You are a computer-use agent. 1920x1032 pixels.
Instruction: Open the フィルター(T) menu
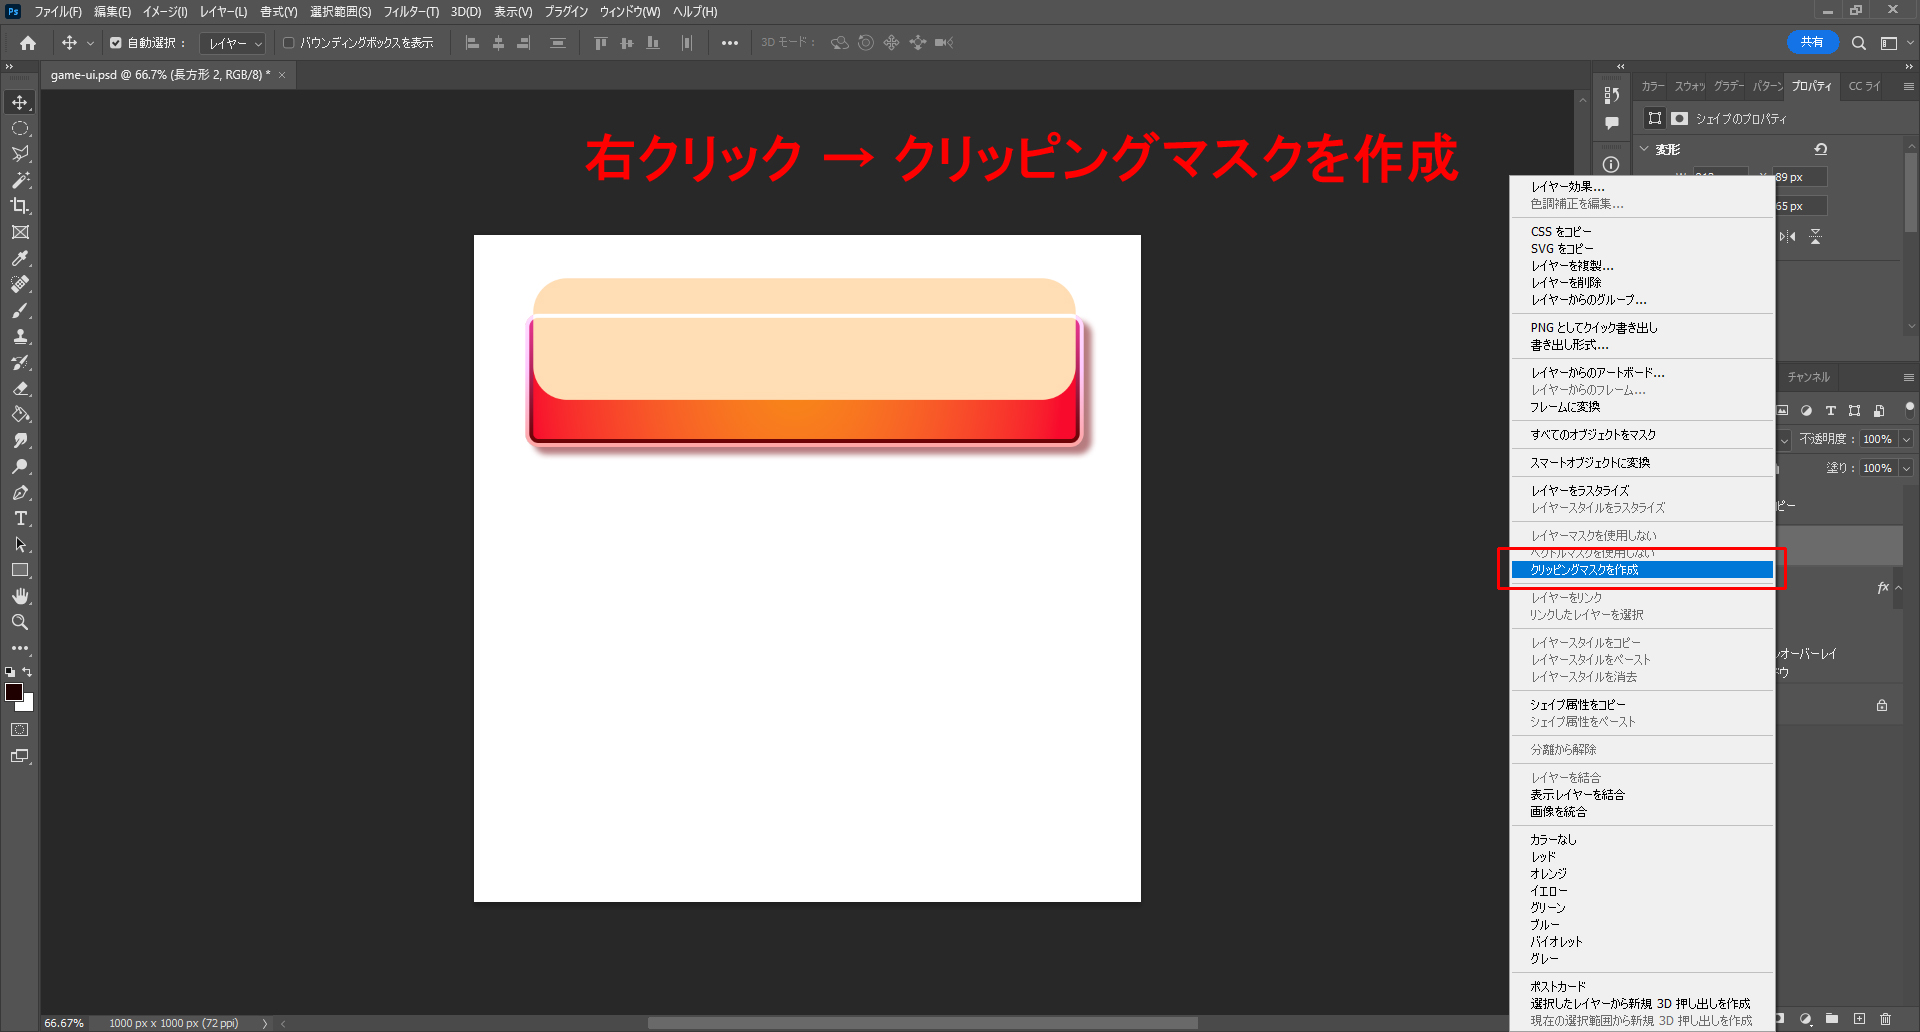click(x=411, y=12)
